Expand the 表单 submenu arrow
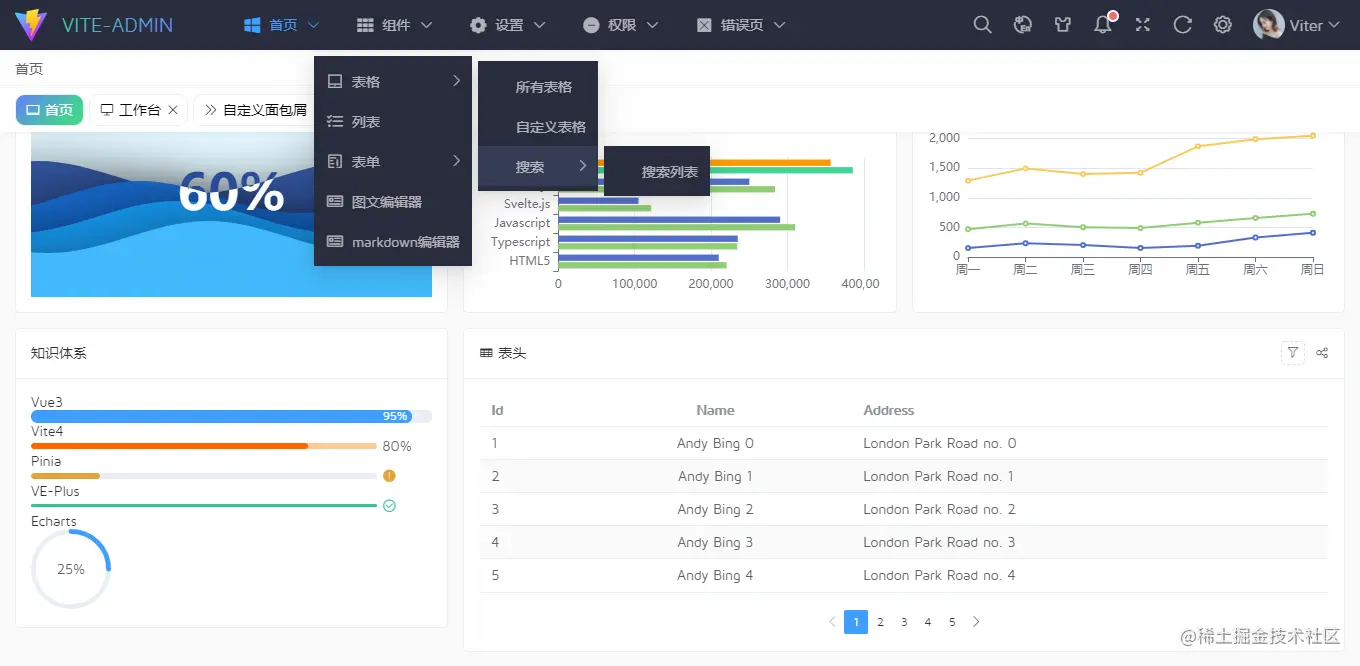This screenshot has height=666, width=1360. tap(456, 161)
